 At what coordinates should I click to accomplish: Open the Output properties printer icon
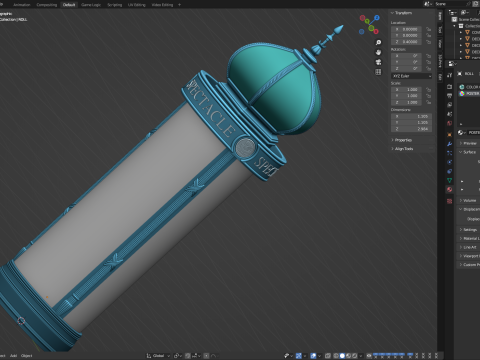pos(449,96)
